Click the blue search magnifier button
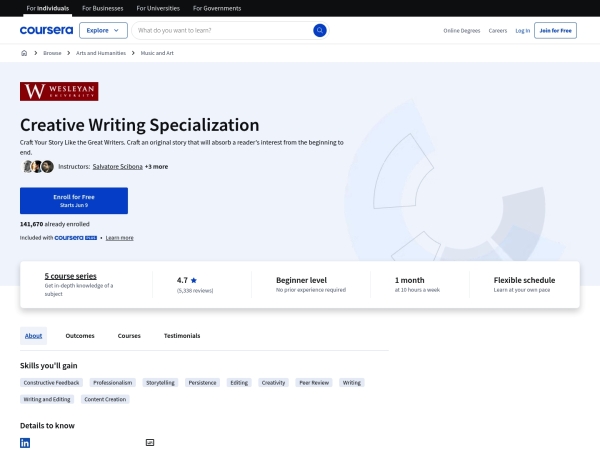This screenshot has width=600, height=450. [x=320, y=30]
